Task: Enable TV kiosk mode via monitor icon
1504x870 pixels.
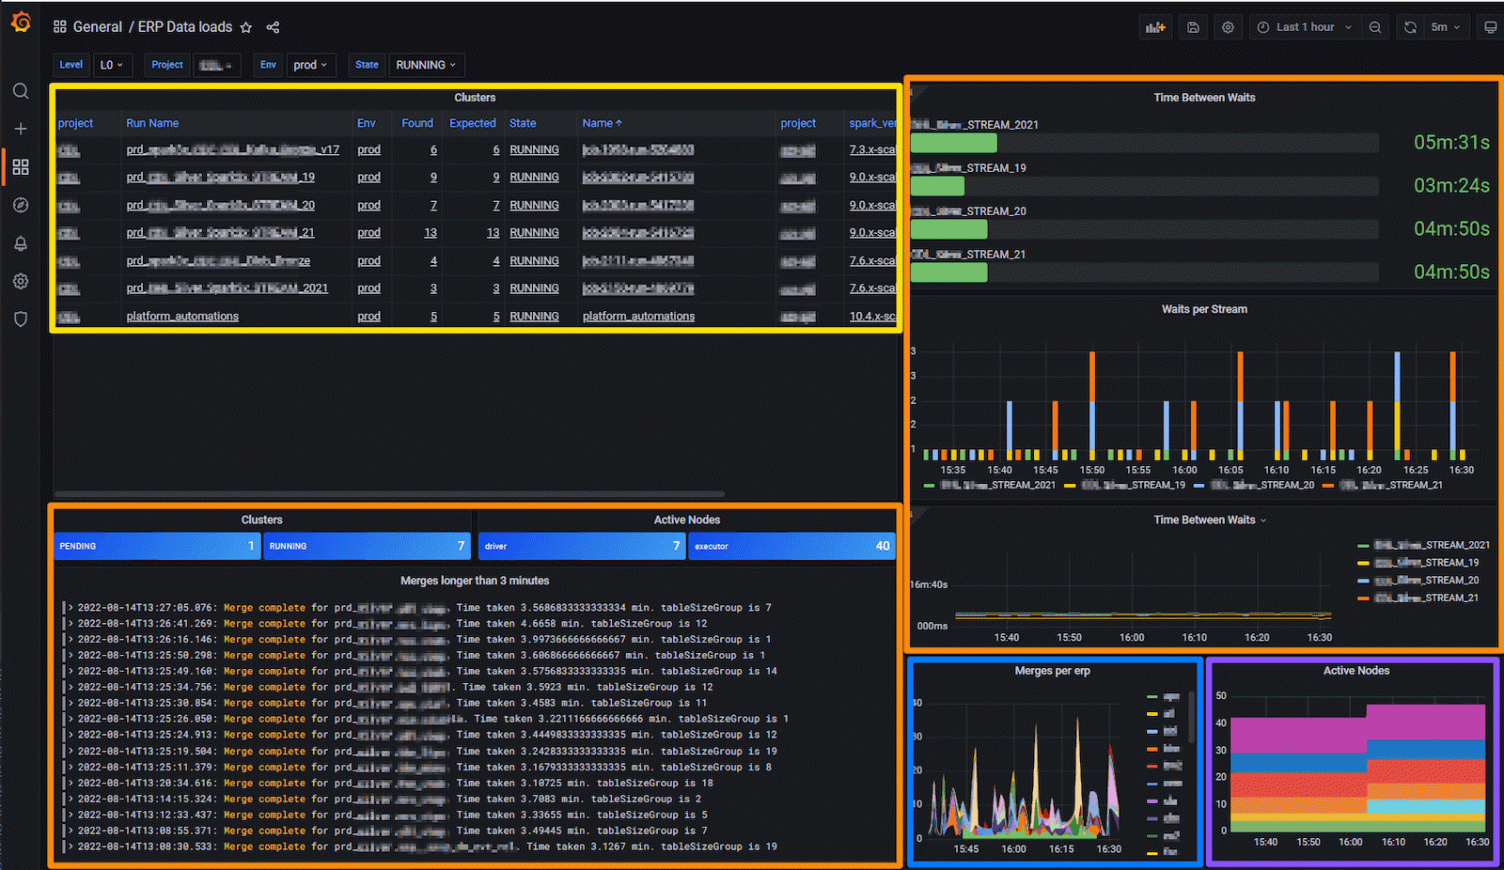Action: pyautogui.click(x=1490, y=27)
